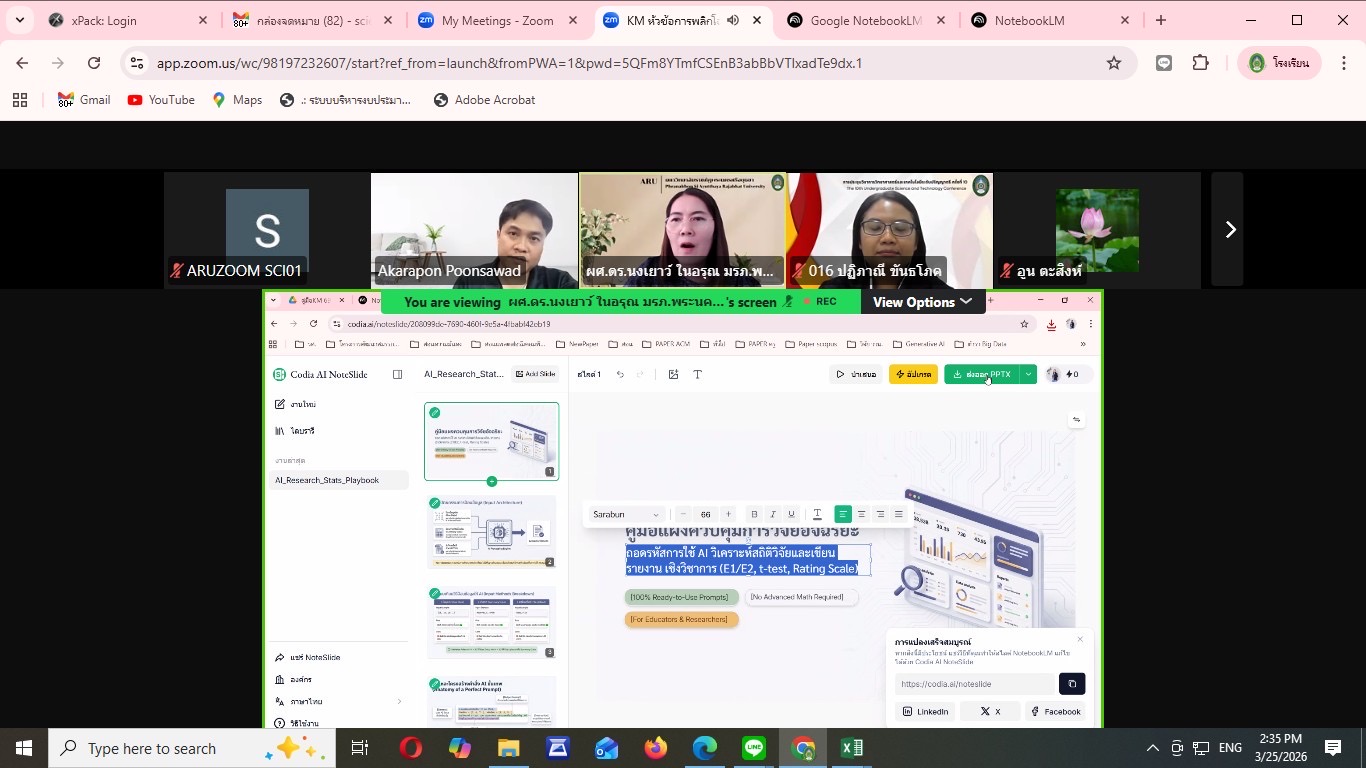Toggle the Codia sidebar collapse button
Image resolution: width=1366 pixels, height=768 pixels.
coord(397,375)
